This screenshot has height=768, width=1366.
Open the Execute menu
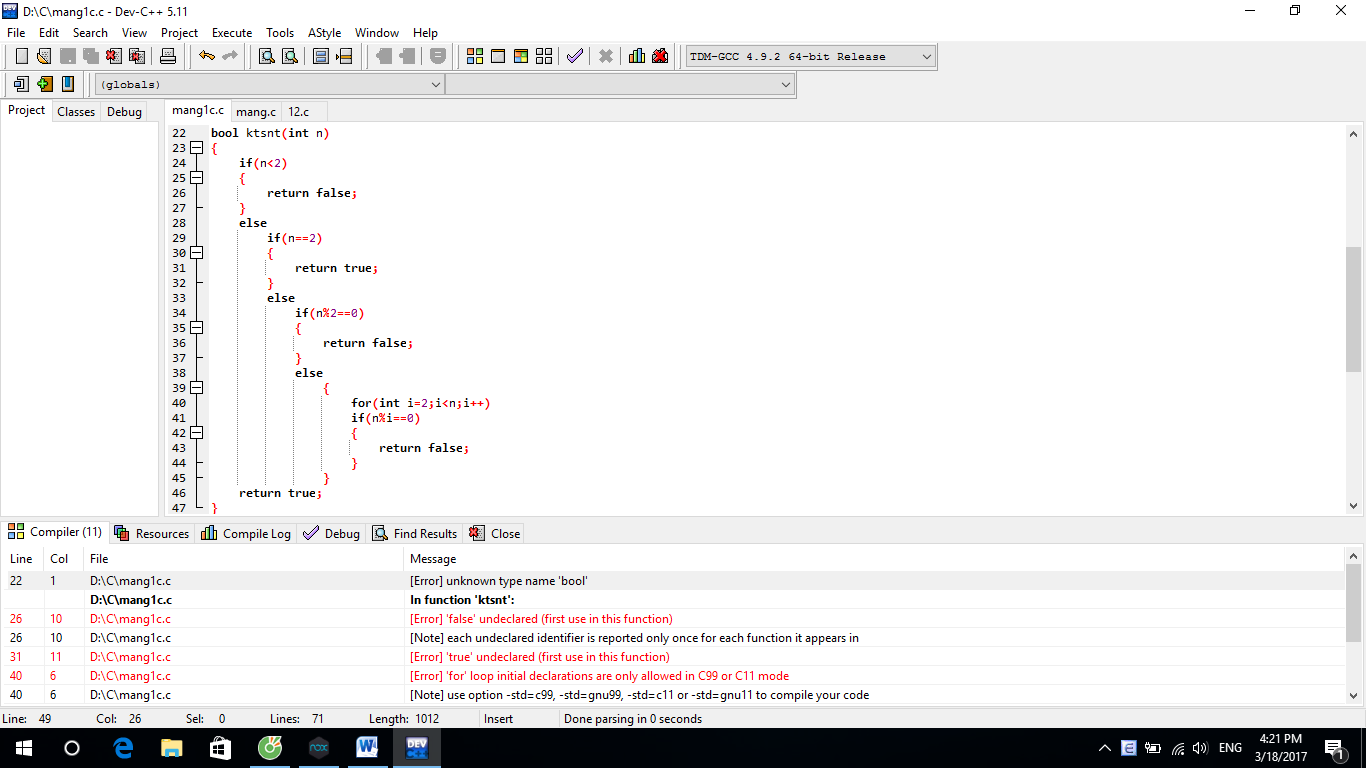(x=232, y=33)
